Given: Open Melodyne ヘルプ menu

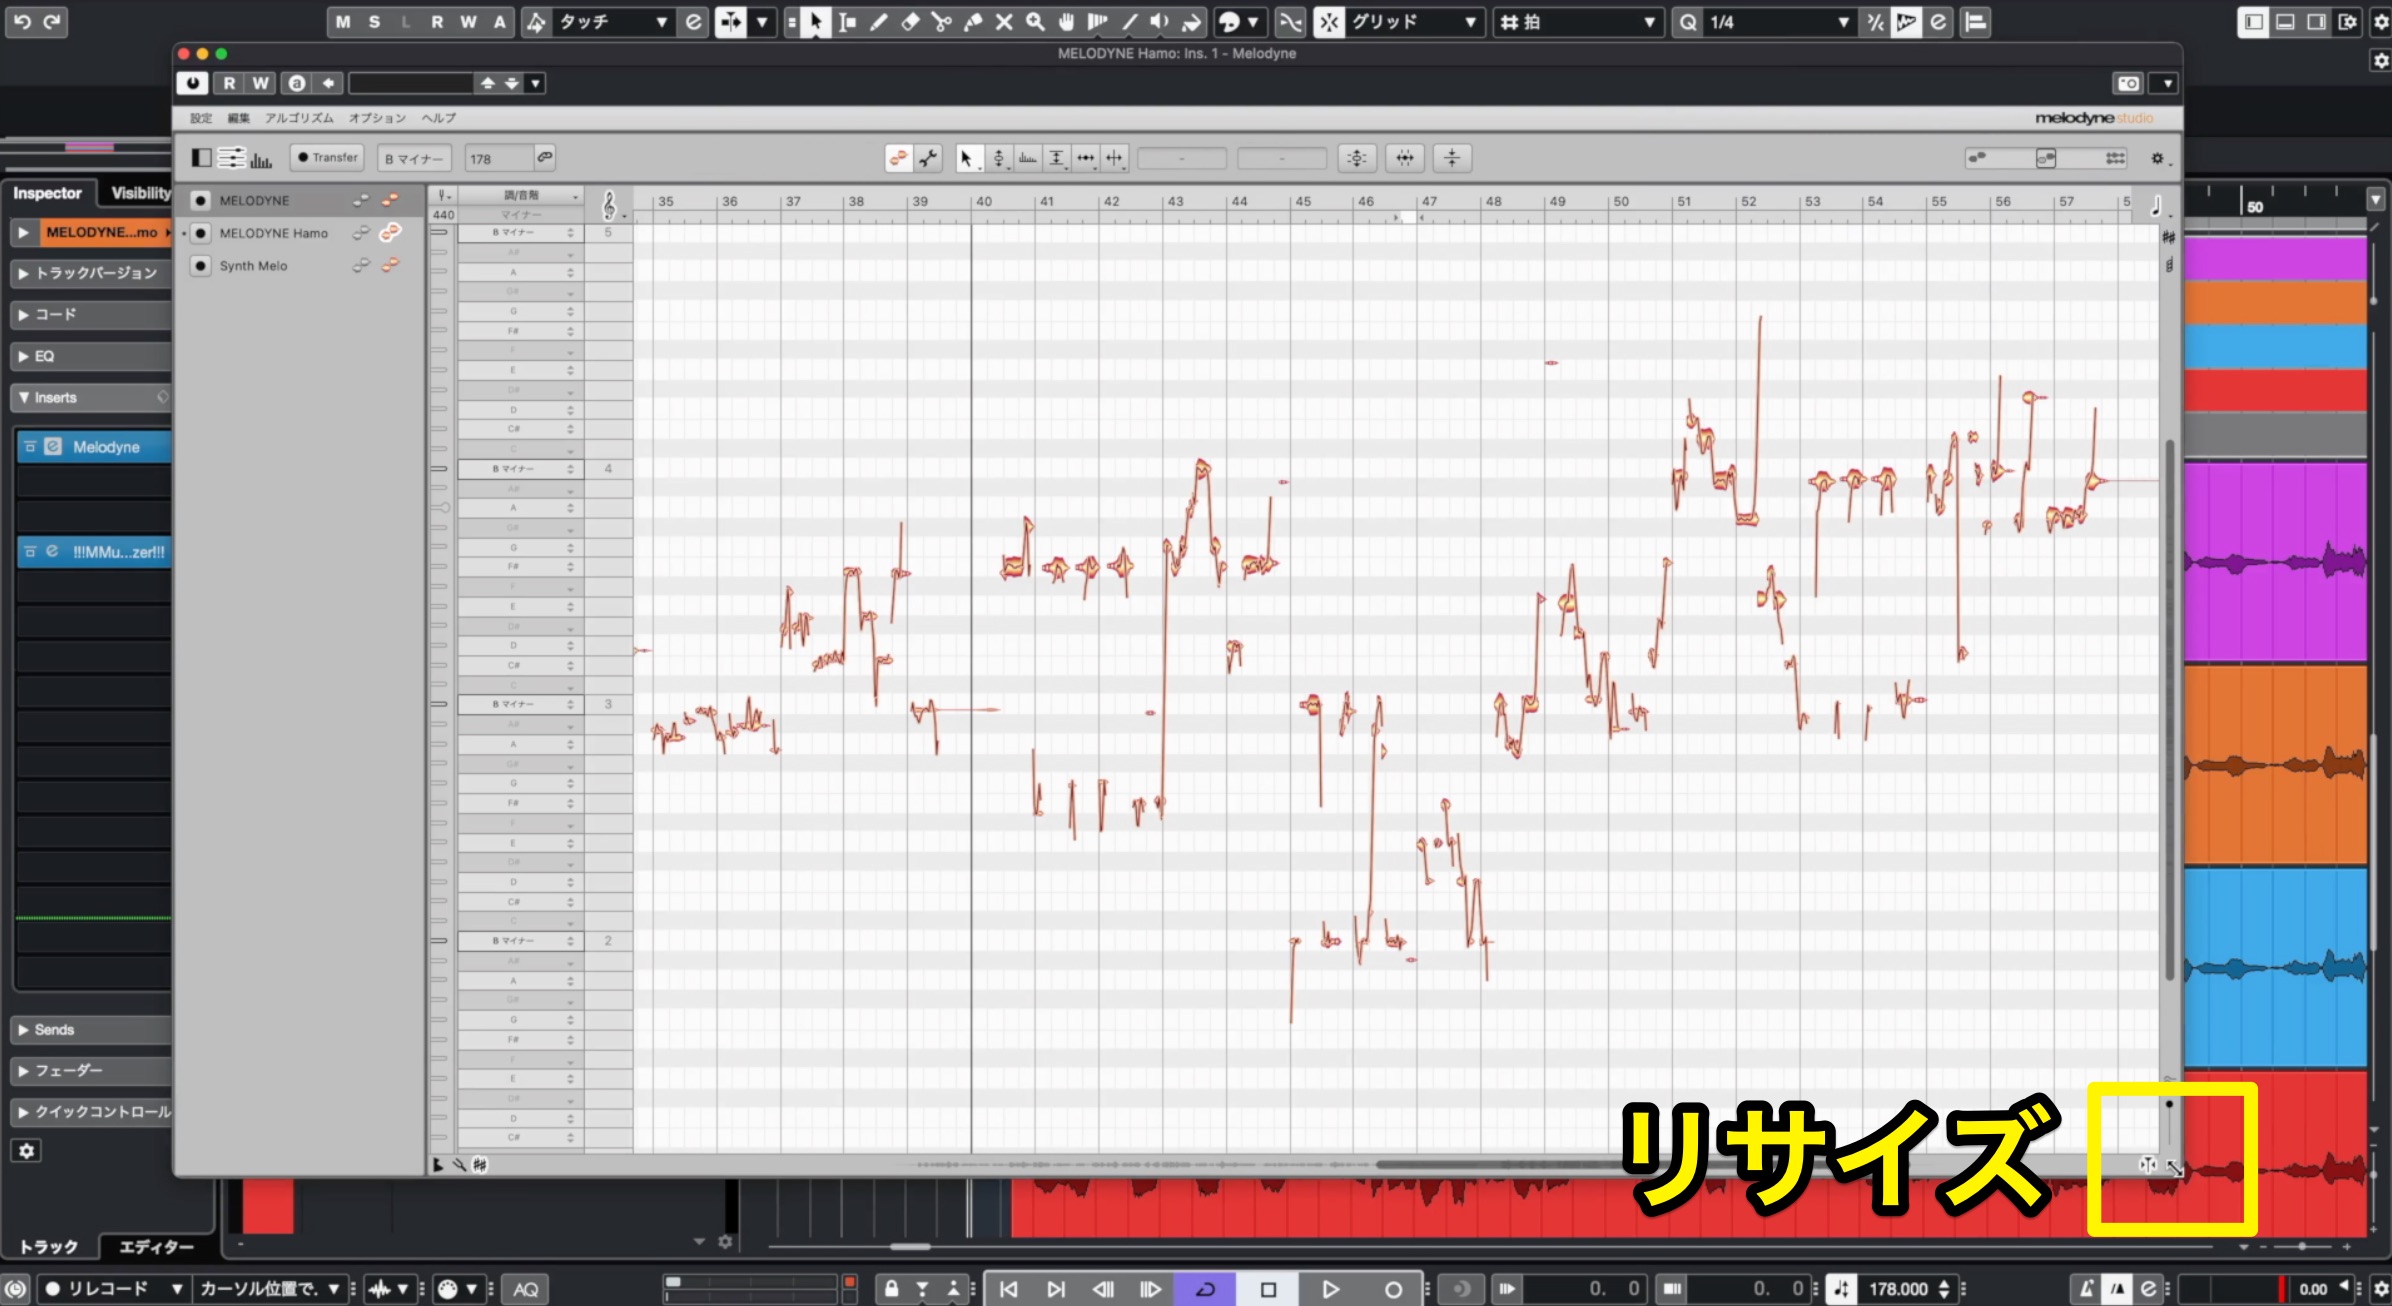Looking at the screenshot, I should [438, 118].
